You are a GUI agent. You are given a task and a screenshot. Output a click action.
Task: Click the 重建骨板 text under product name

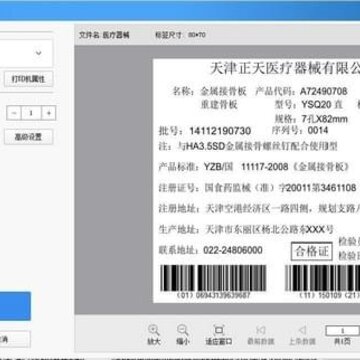click(219, 105)
